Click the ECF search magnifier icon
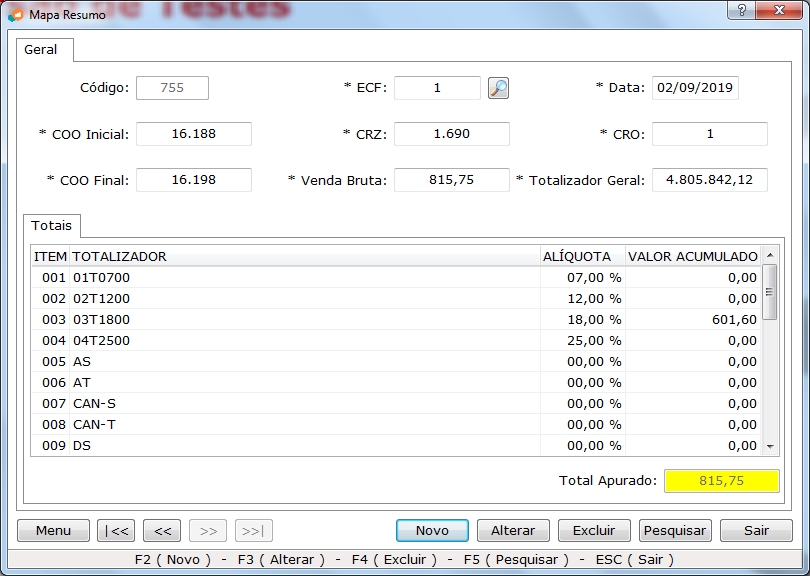Screen dimensions: 810x576 tap(498, 88)
